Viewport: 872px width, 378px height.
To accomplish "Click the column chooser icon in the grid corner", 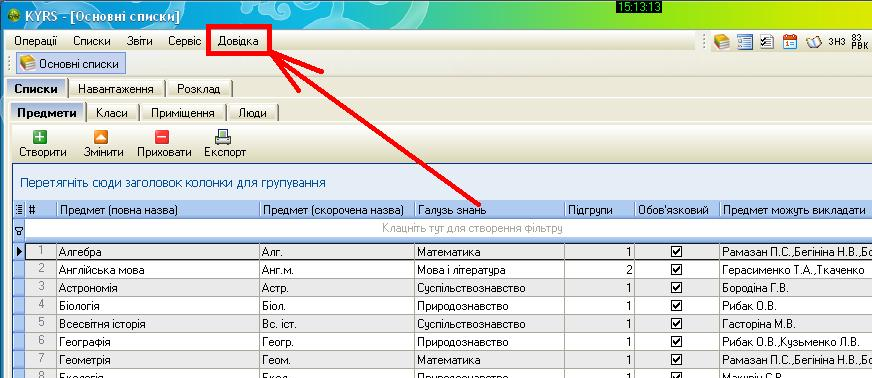I will tap(19, 210).
